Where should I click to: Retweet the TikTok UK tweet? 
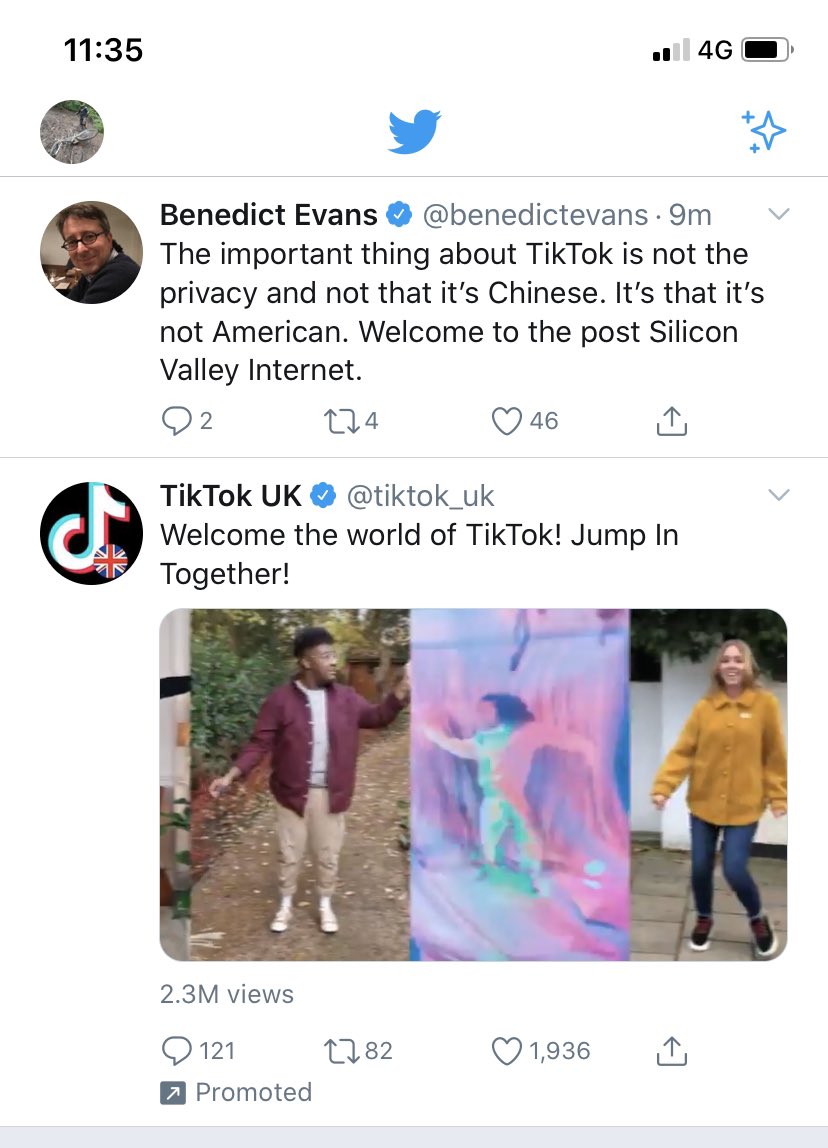pyautogui.click(x=358, y=1051)
